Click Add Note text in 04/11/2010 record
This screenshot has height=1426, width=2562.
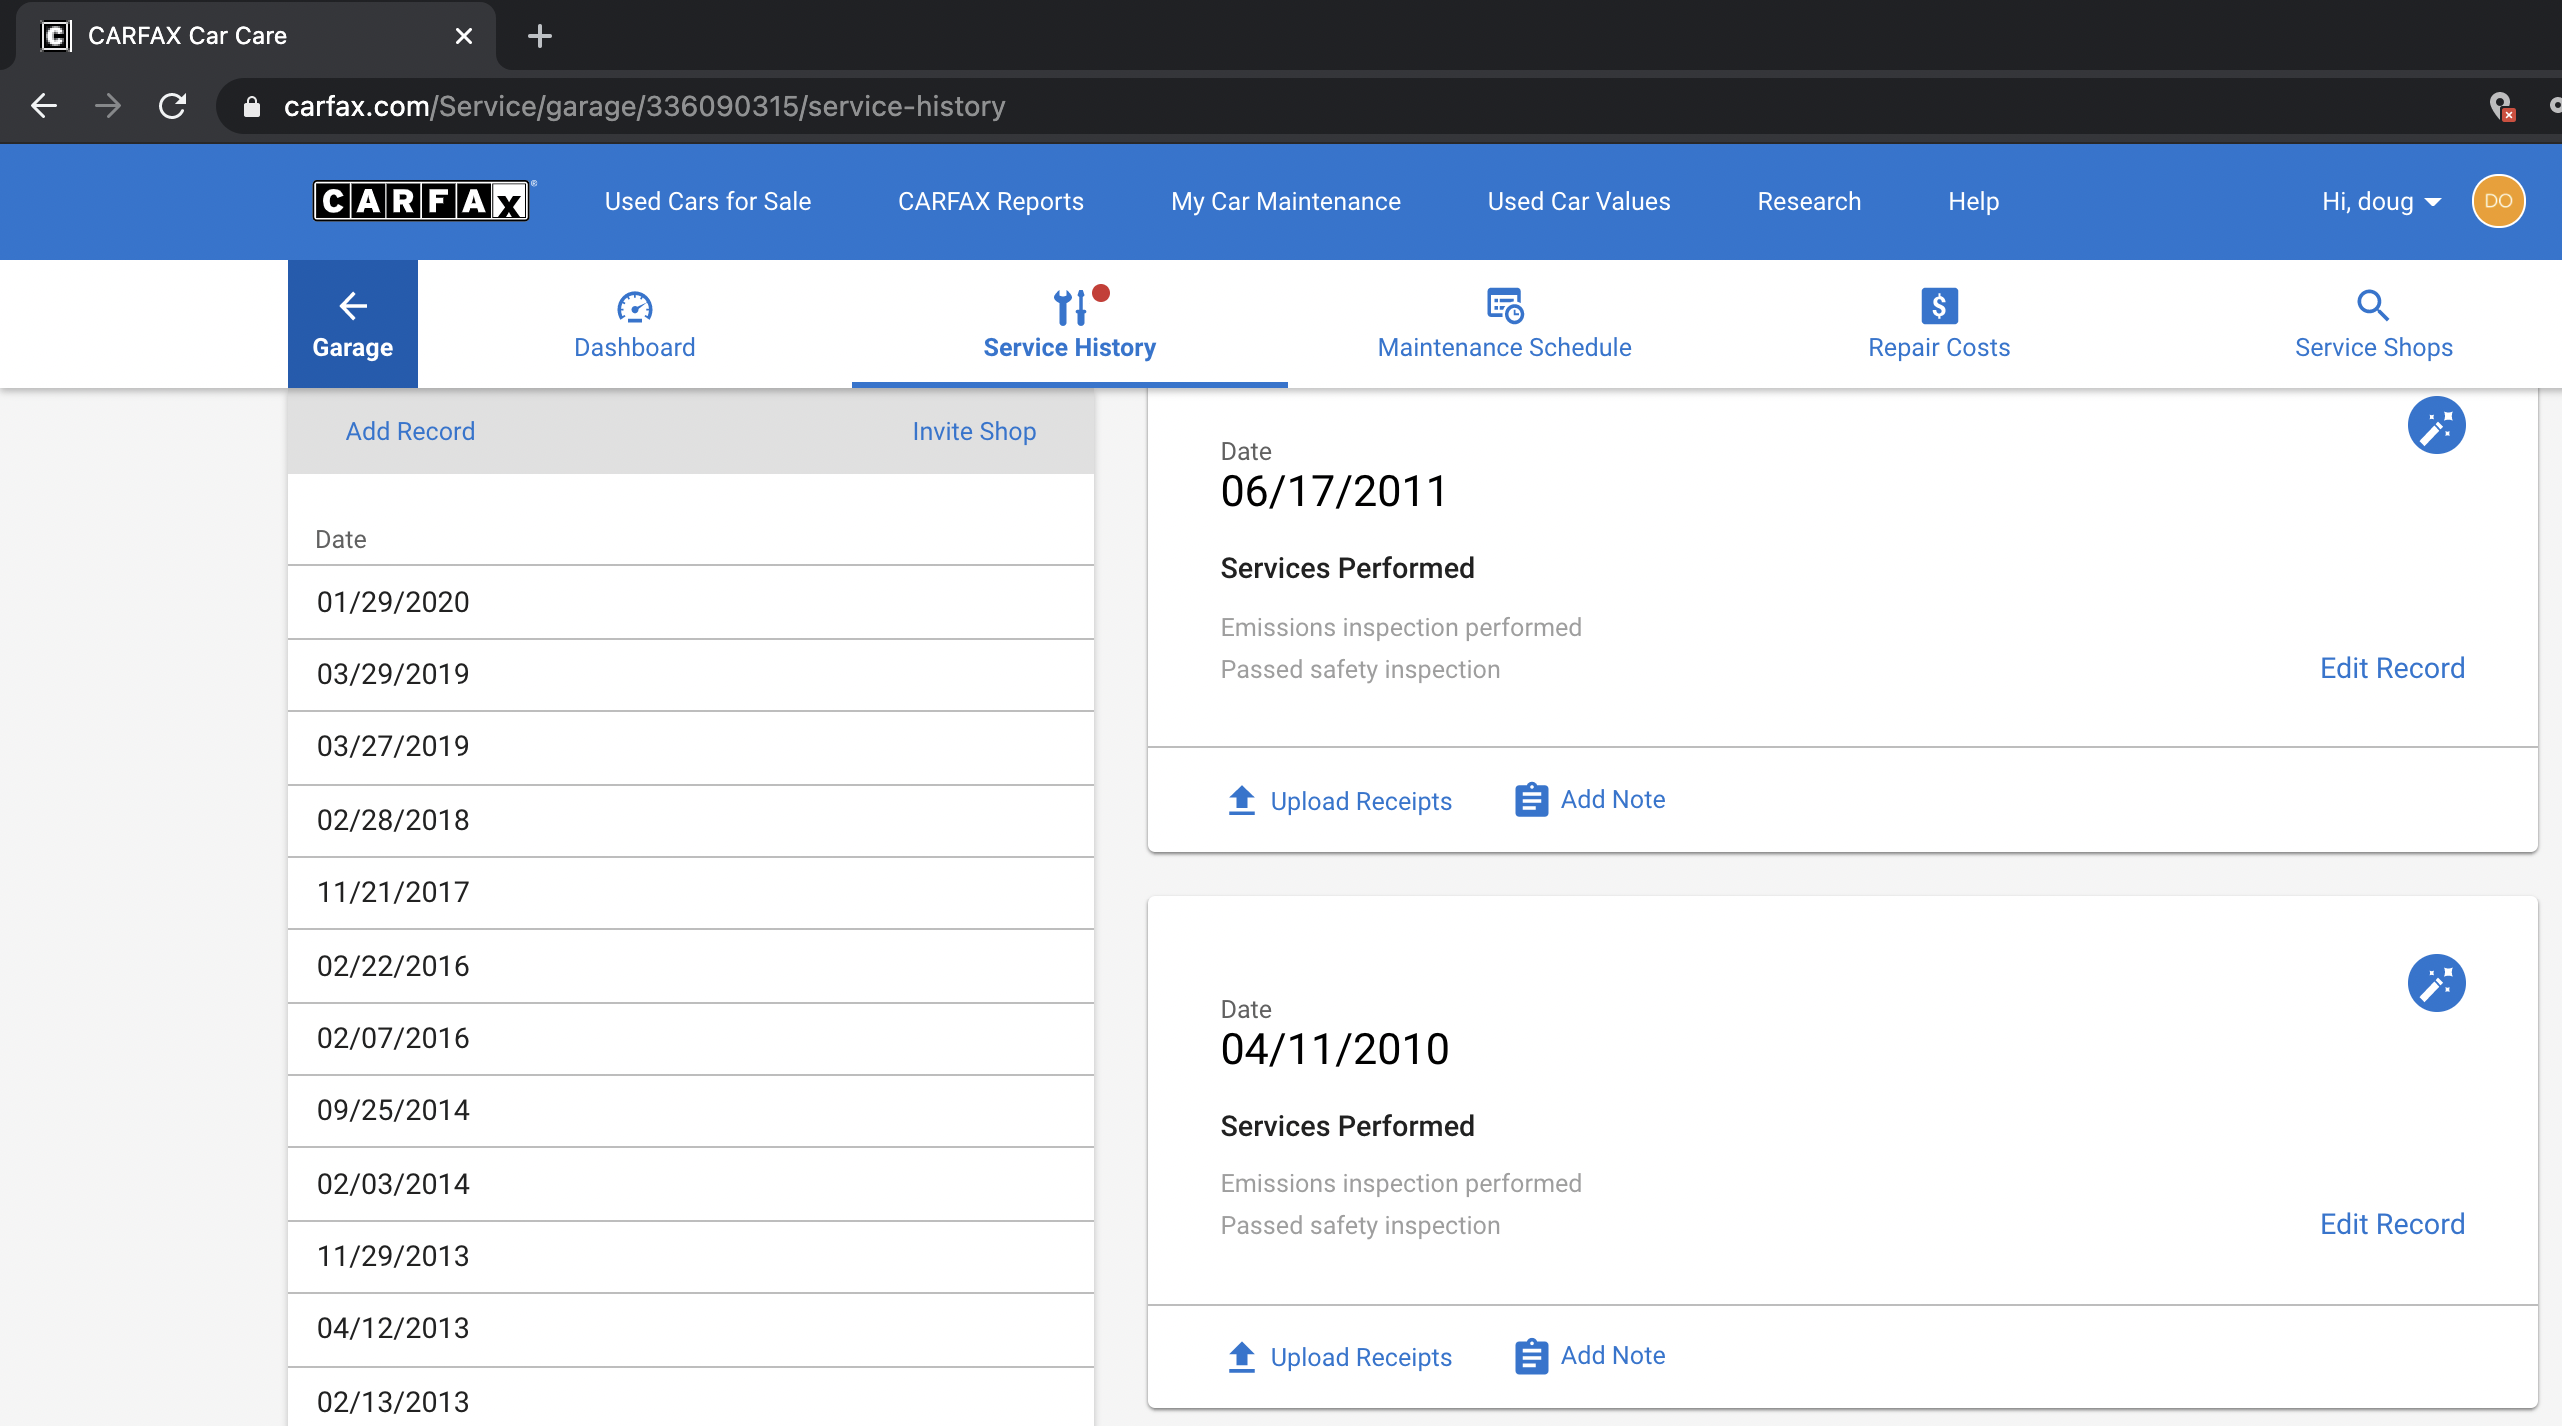1613,1355
